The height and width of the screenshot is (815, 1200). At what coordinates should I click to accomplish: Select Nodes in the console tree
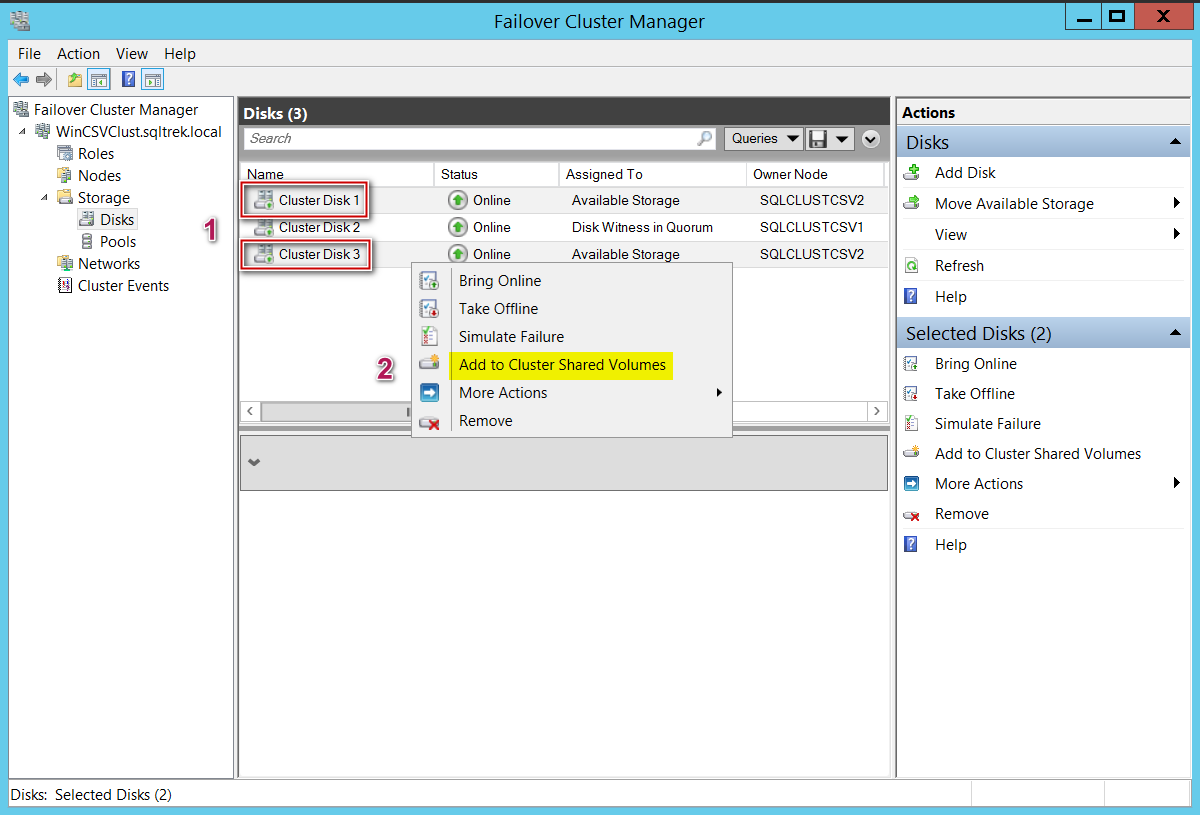99,176
